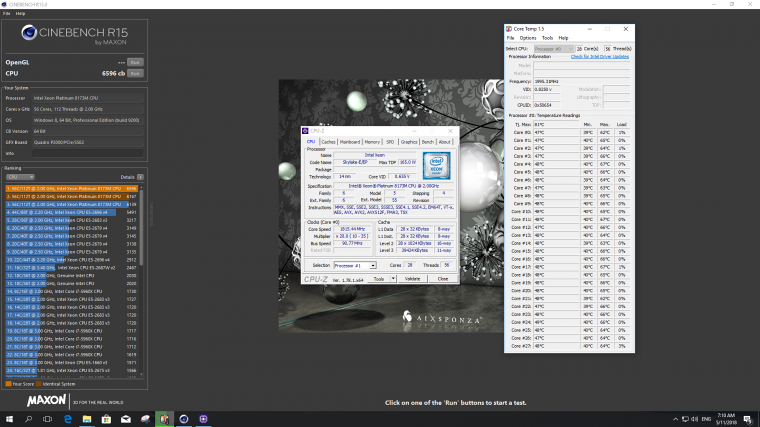The image size is (760, 427).
Task: Open the File menu in Cinebench
Action: coord(6,14)
